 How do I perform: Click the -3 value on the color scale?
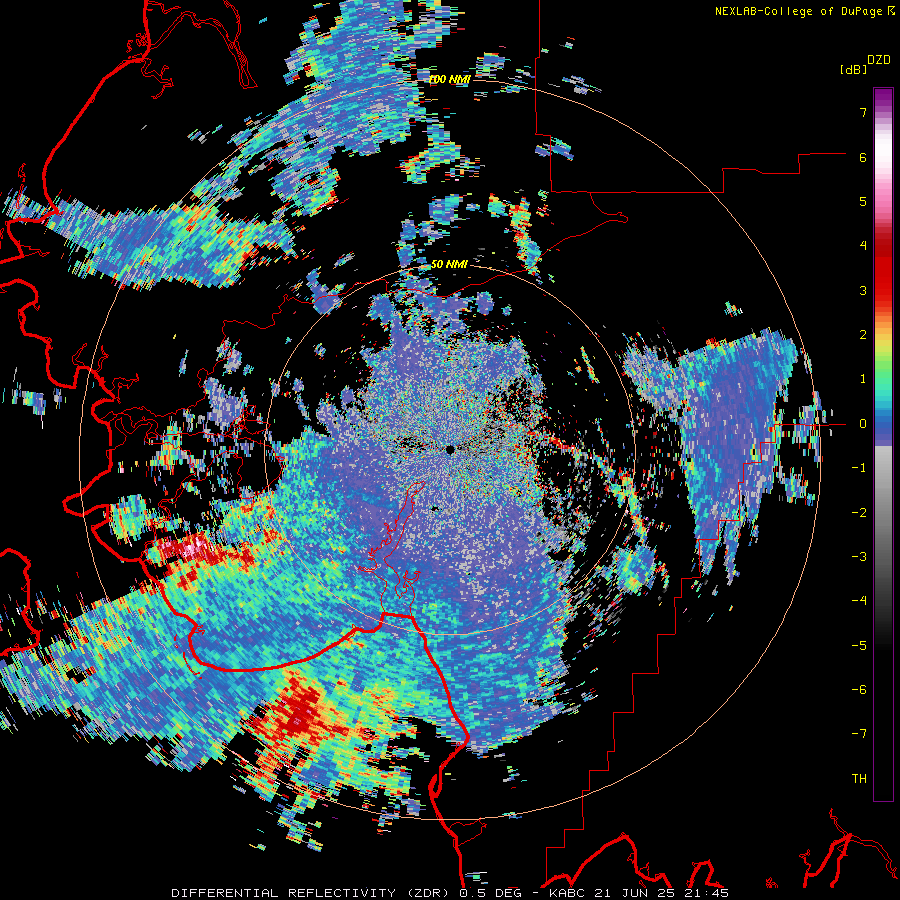859,557
